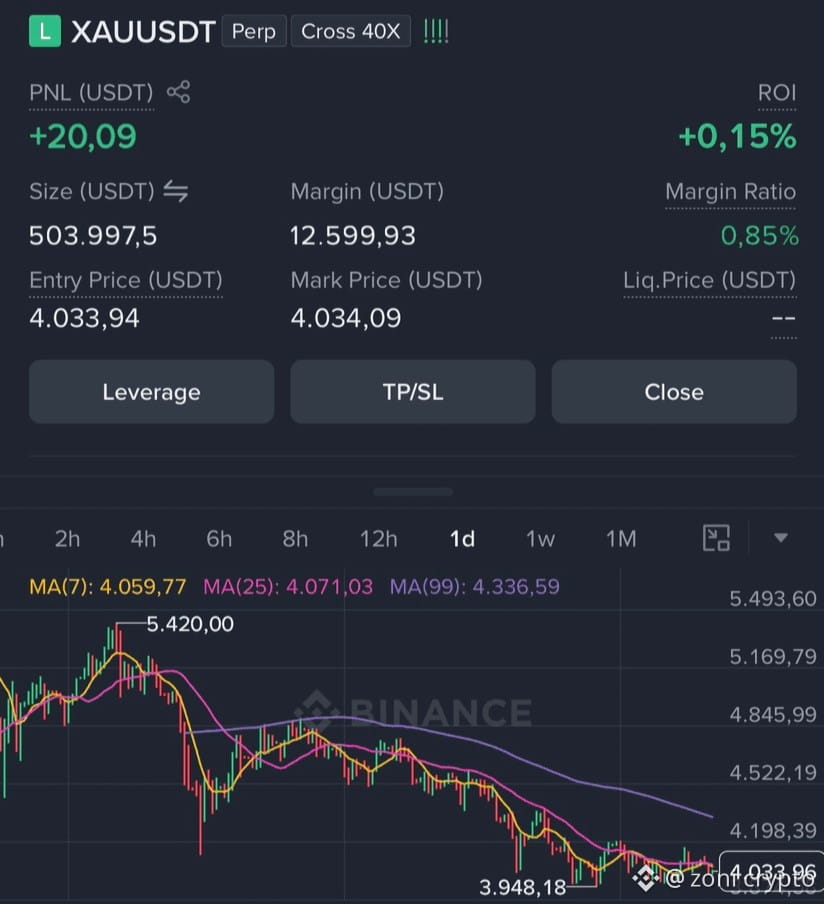
Task: Tap the Mark Price (USDT) label
Action: pos(386,281)
